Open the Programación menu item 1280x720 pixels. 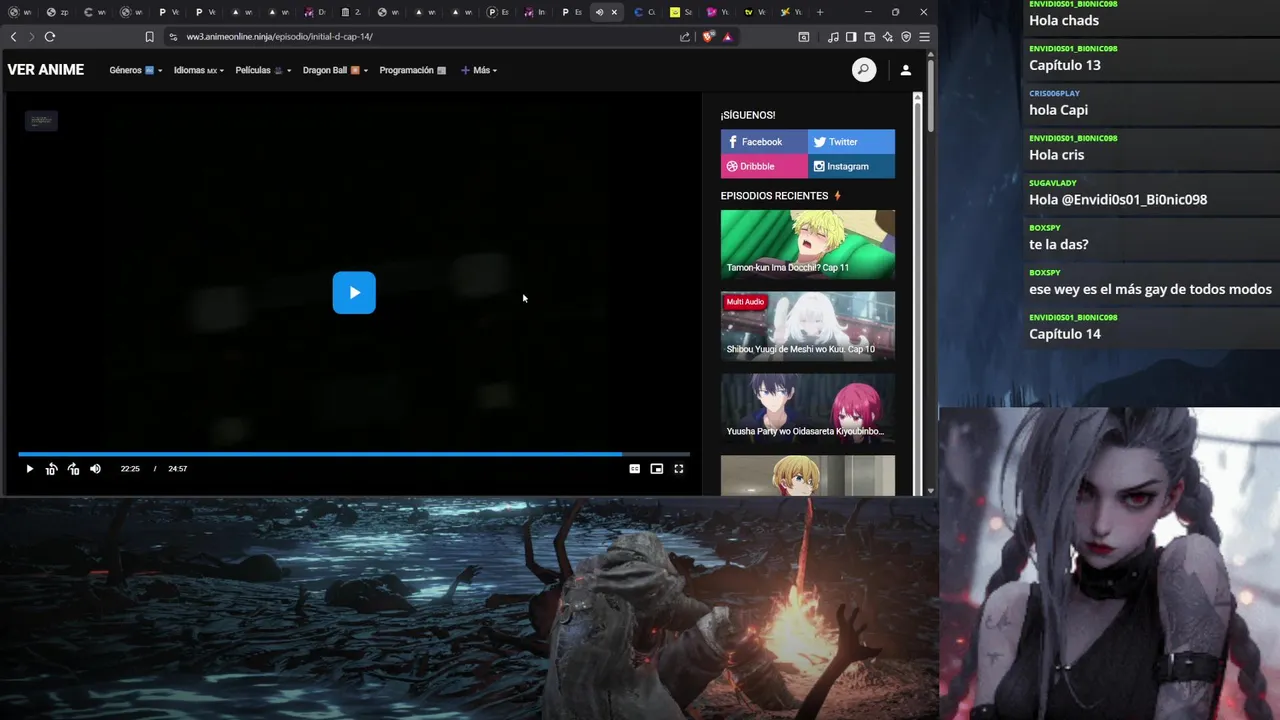(412, 70)
